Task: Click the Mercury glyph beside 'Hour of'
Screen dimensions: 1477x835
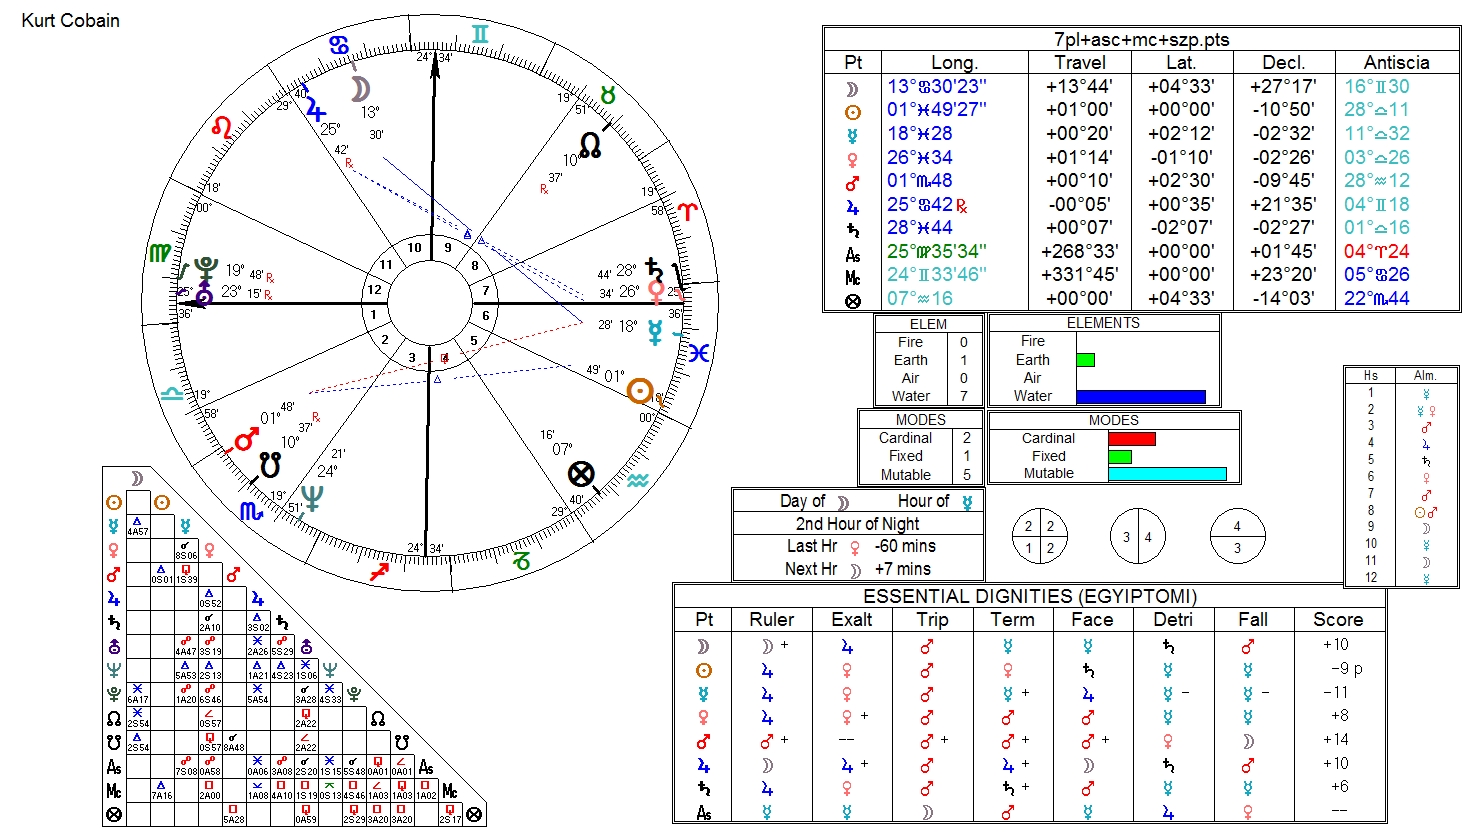Action: point(967,502)
